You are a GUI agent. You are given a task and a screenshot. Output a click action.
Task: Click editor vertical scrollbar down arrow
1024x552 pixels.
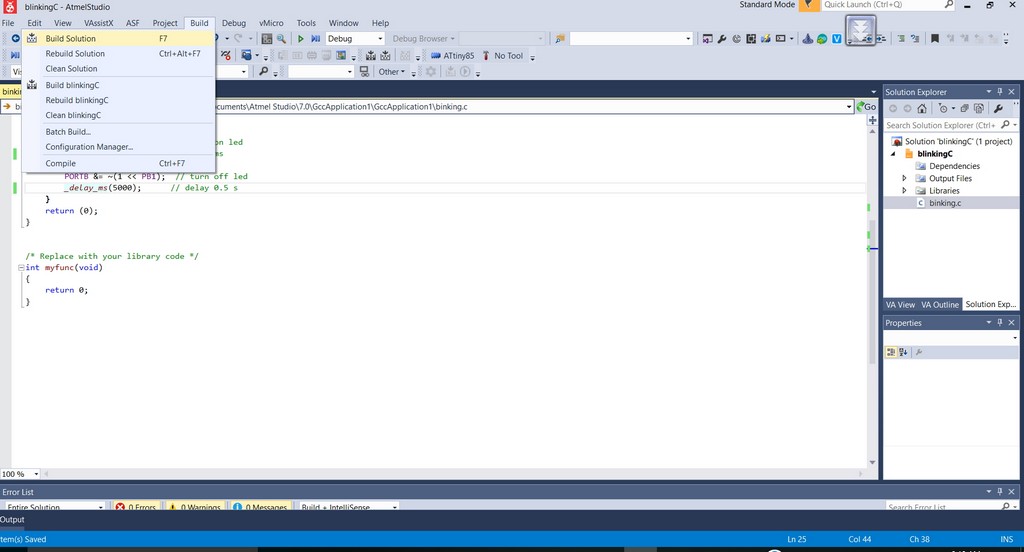click(872, 463)
